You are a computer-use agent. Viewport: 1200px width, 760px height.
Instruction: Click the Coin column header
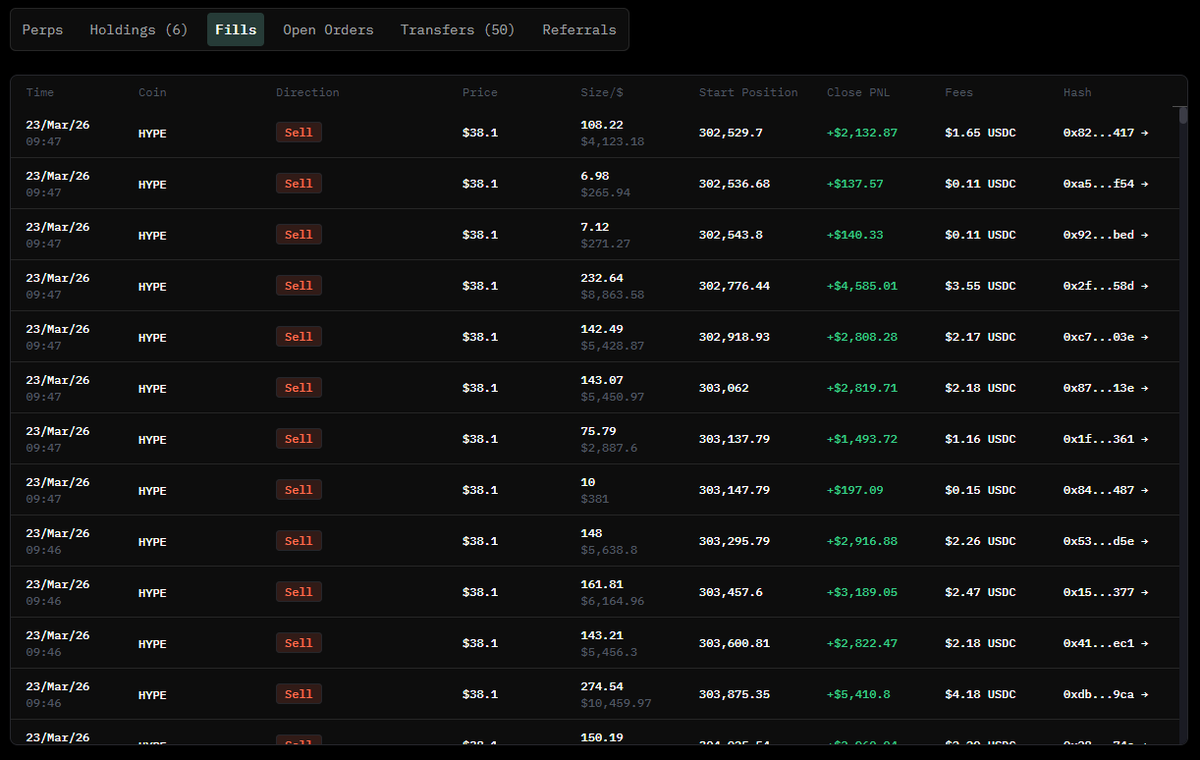point(152,92)
